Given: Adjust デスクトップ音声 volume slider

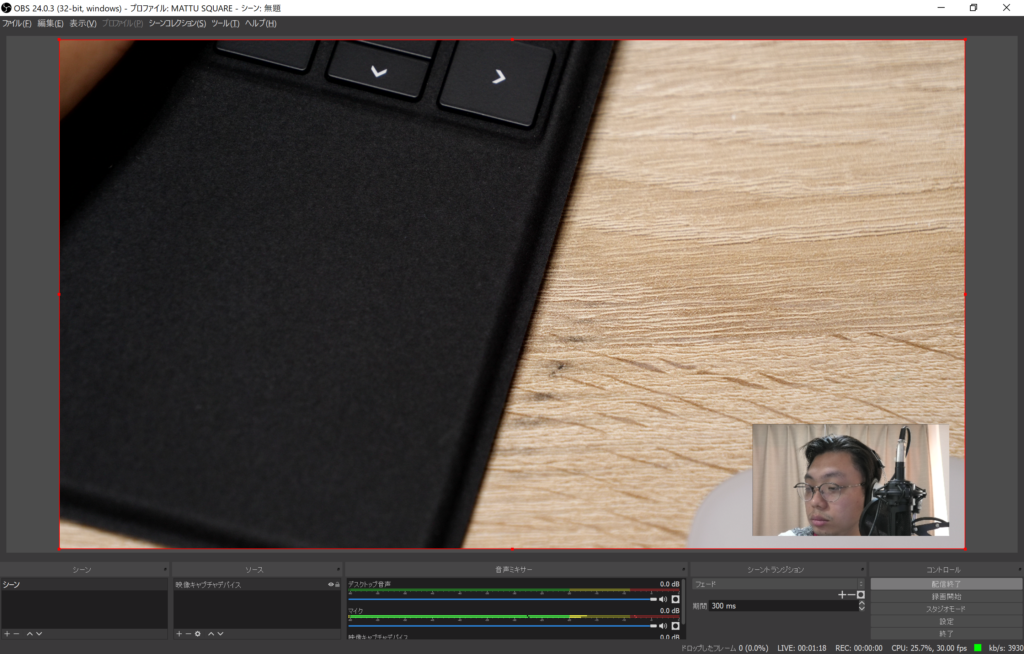Looking at the screenshot, I should click(502, 599).
